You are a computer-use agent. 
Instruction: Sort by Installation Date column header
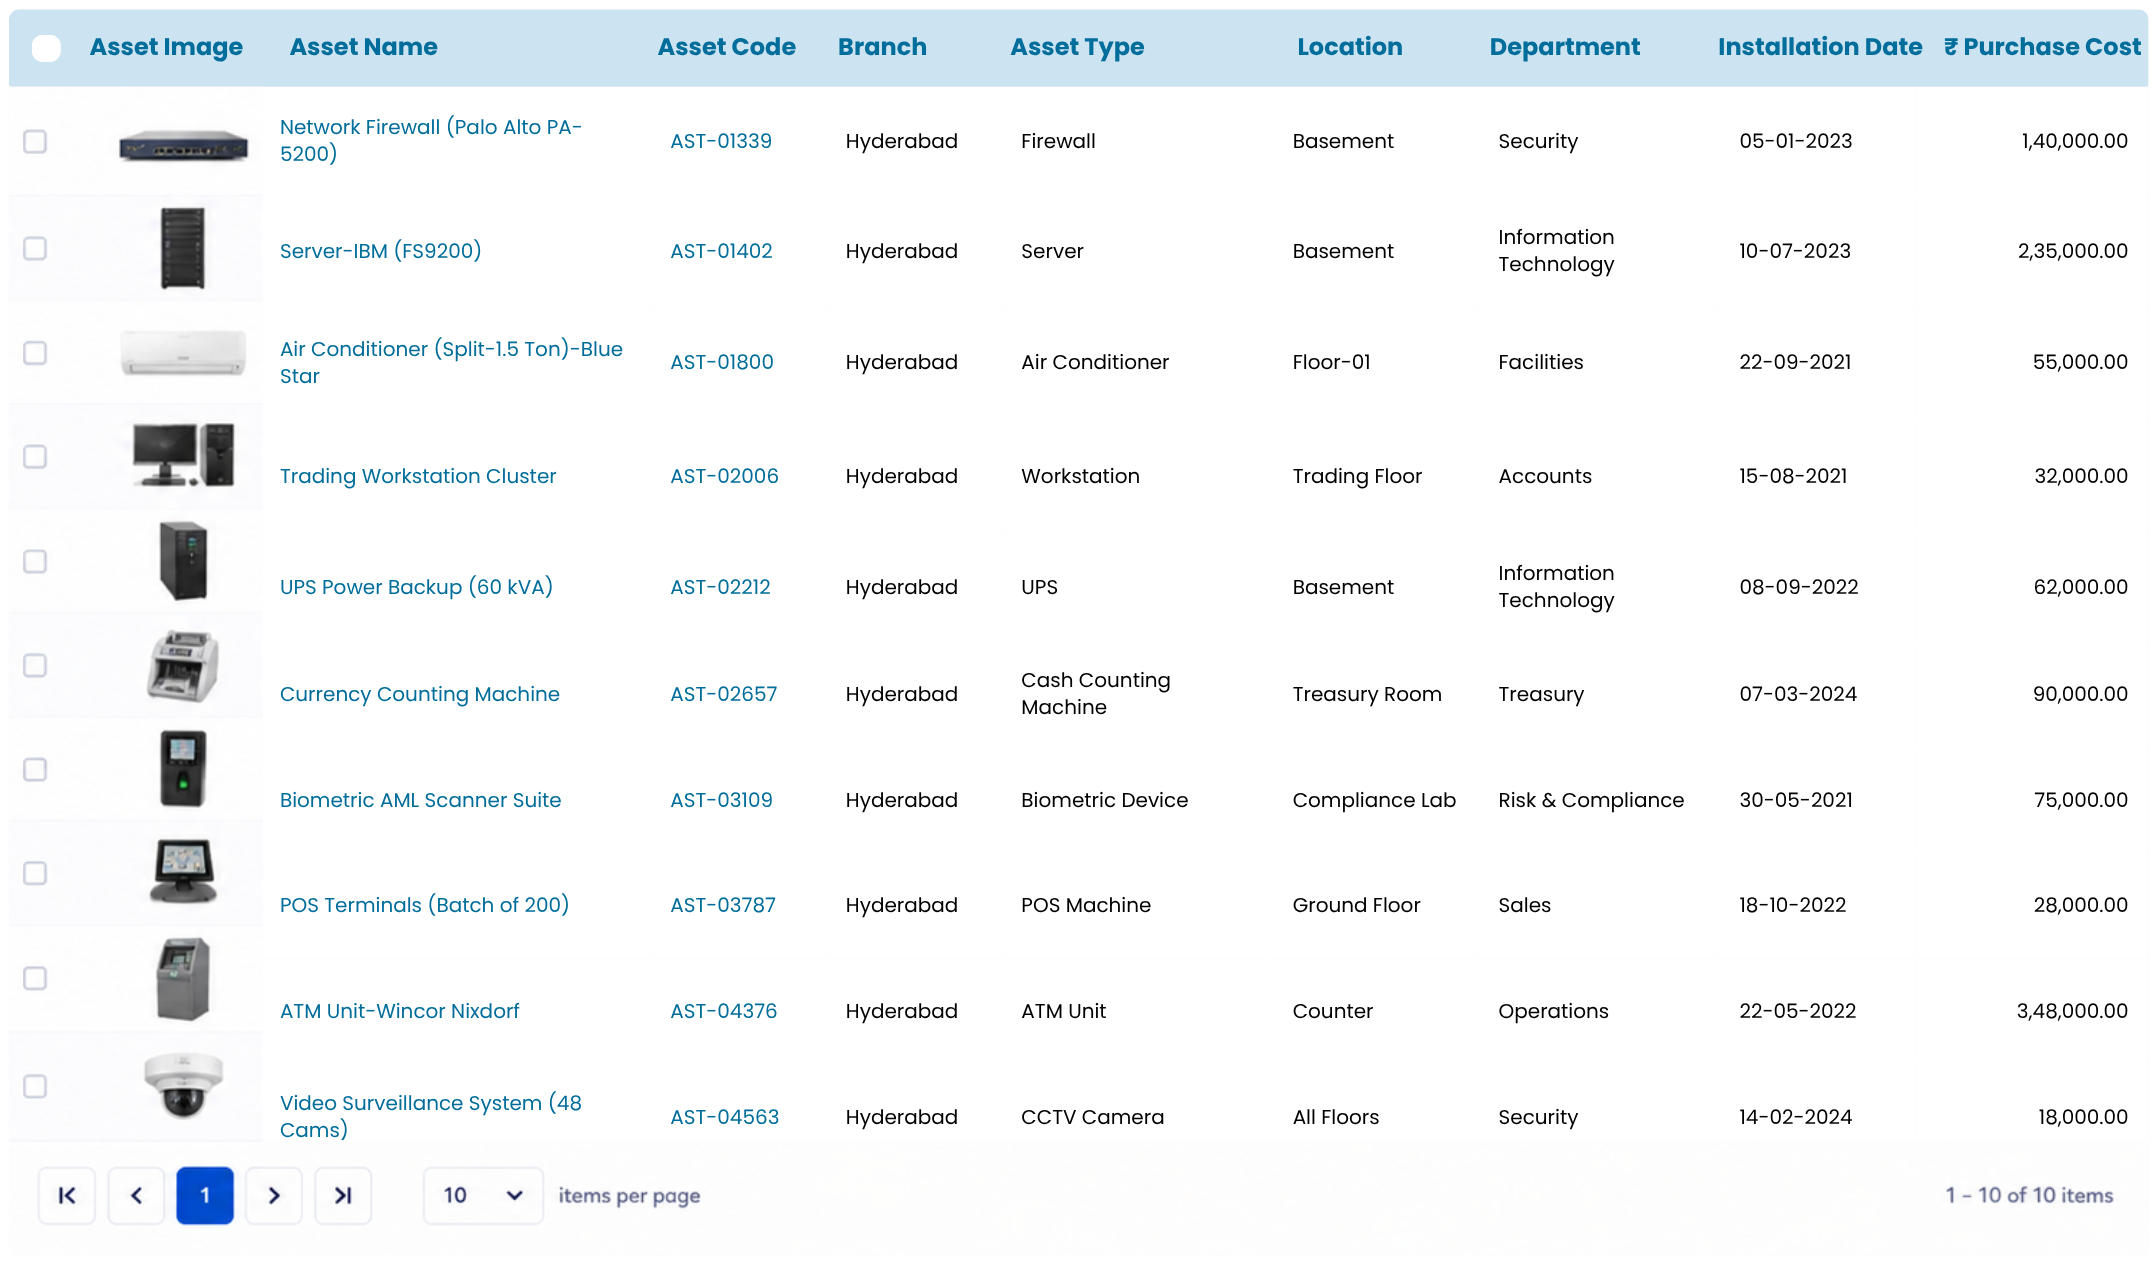pos(1820,47)
